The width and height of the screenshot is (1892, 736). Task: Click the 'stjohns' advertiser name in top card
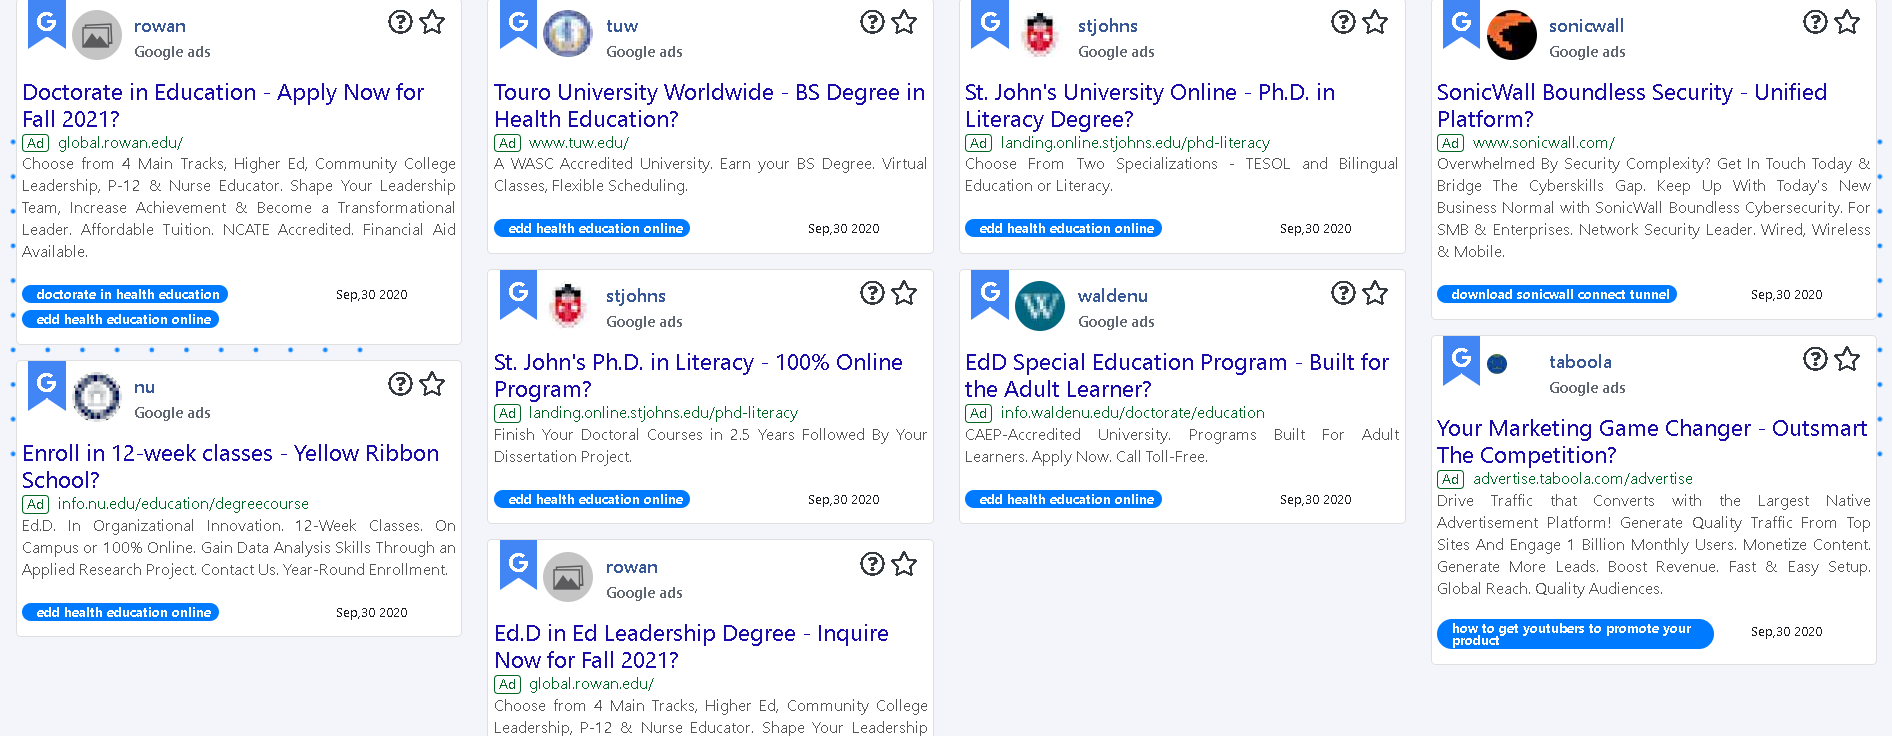pyautogui.click(x=1107, y=26)
